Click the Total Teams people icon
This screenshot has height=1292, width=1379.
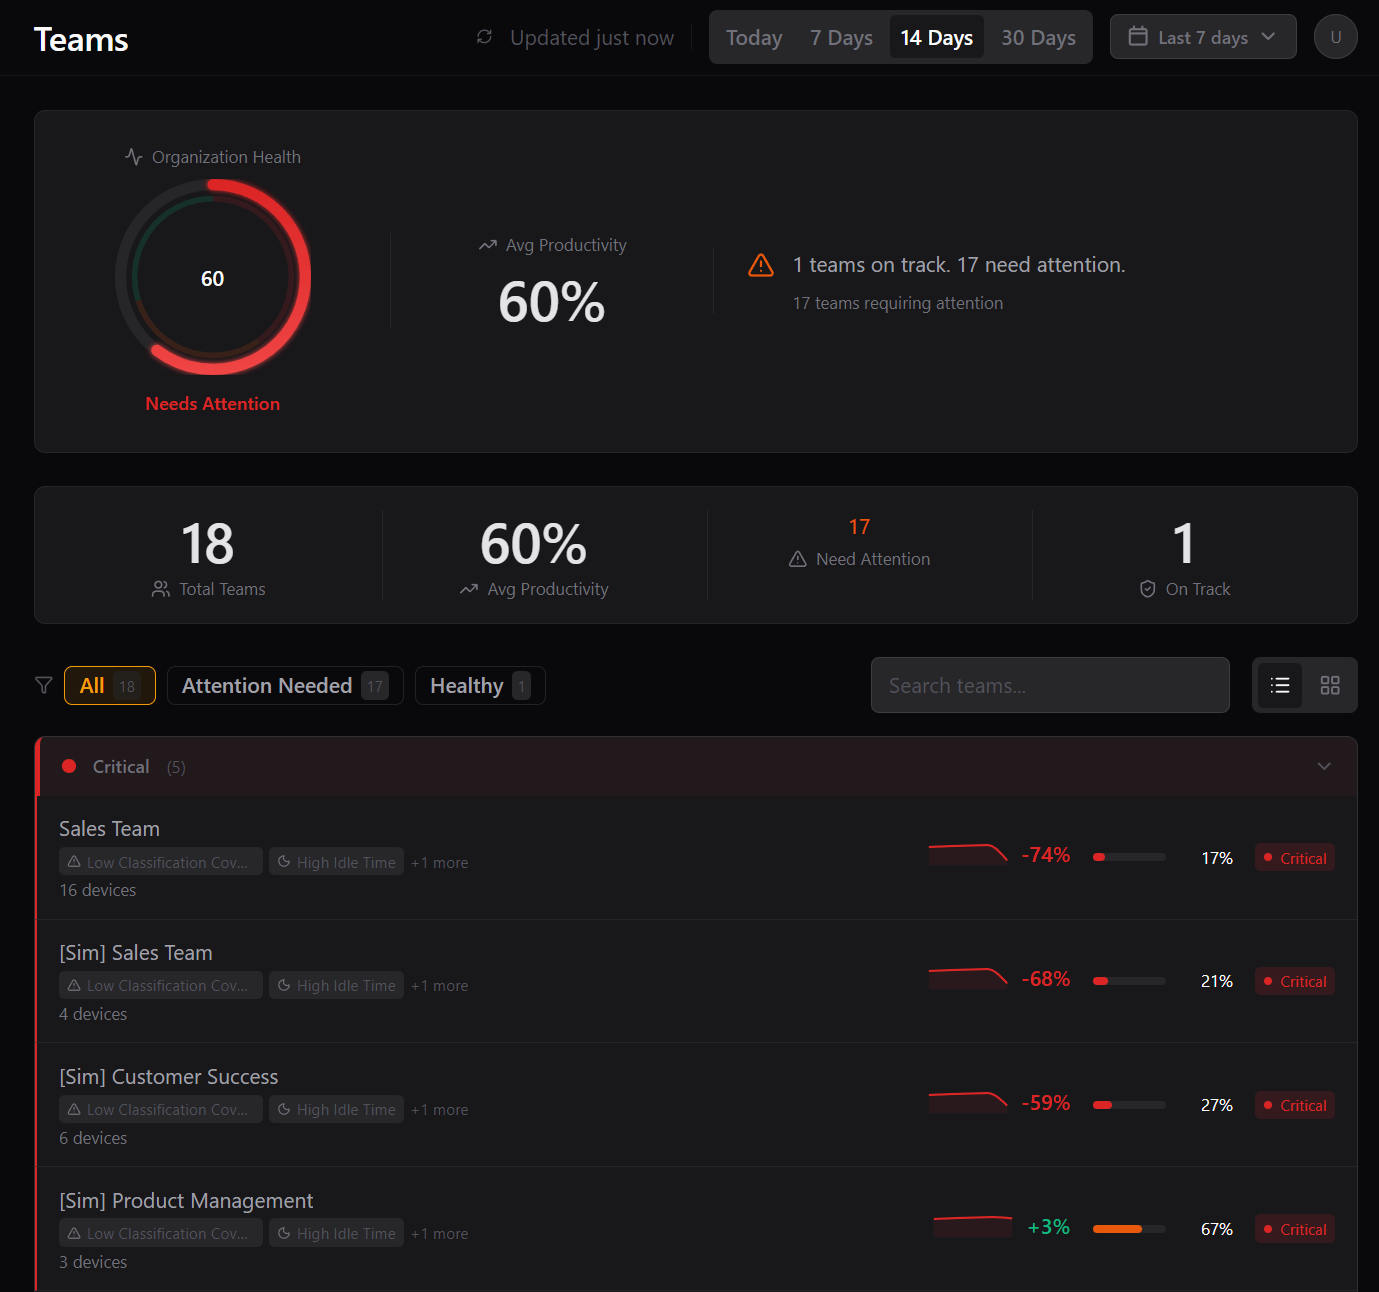pos(161,589)
